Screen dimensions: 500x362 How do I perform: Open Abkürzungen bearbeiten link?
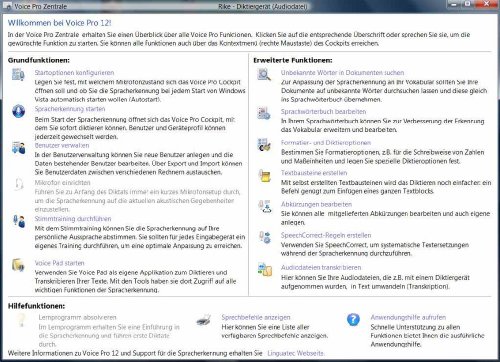coord(316,204)
